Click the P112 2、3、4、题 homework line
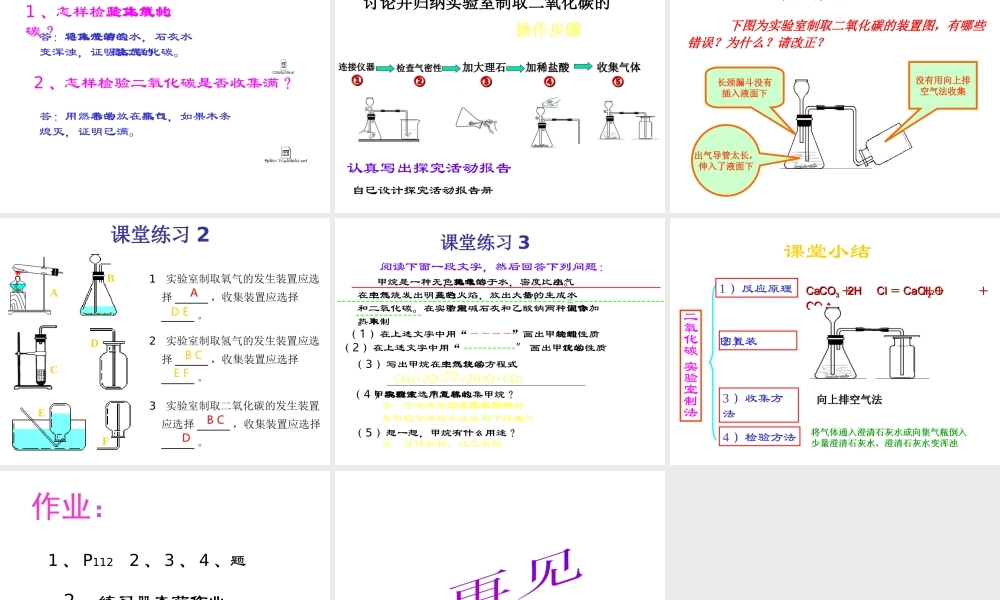The image size is (1000, 600). [147, 561]
